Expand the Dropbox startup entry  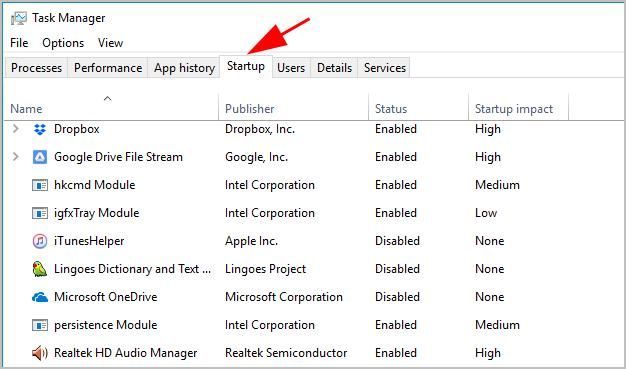[x=16, y=129]
